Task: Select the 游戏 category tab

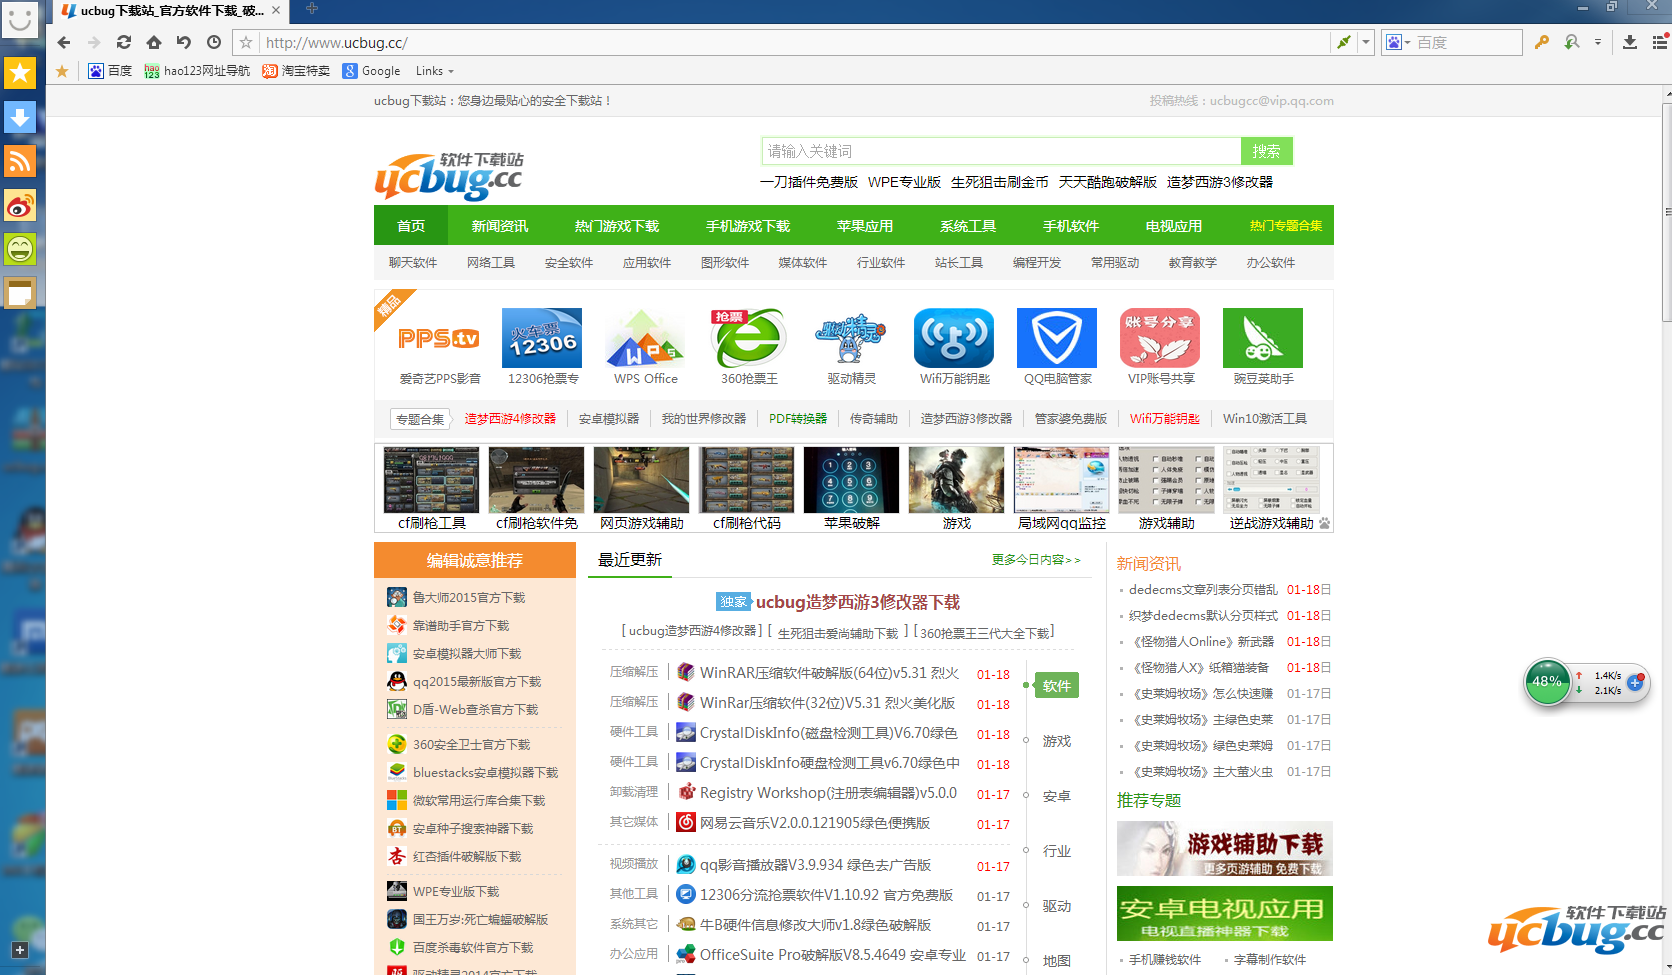Action: pyautogui.click(x=1056, y=741)
